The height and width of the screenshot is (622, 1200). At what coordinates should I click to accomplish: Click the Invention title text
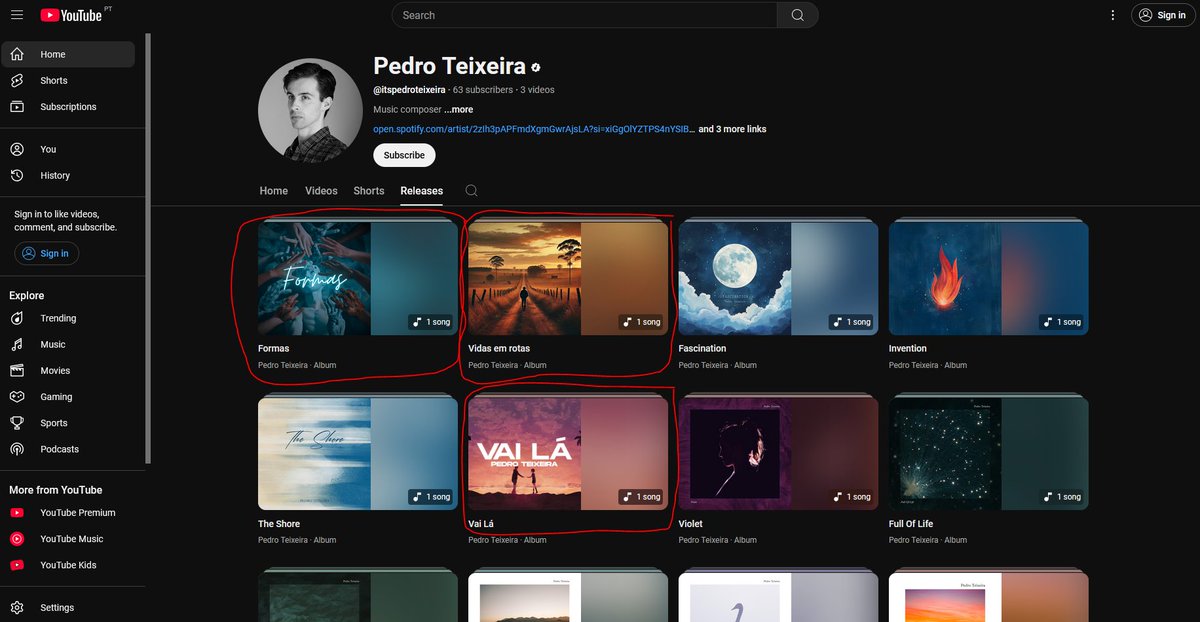click(x=907, y=348)
